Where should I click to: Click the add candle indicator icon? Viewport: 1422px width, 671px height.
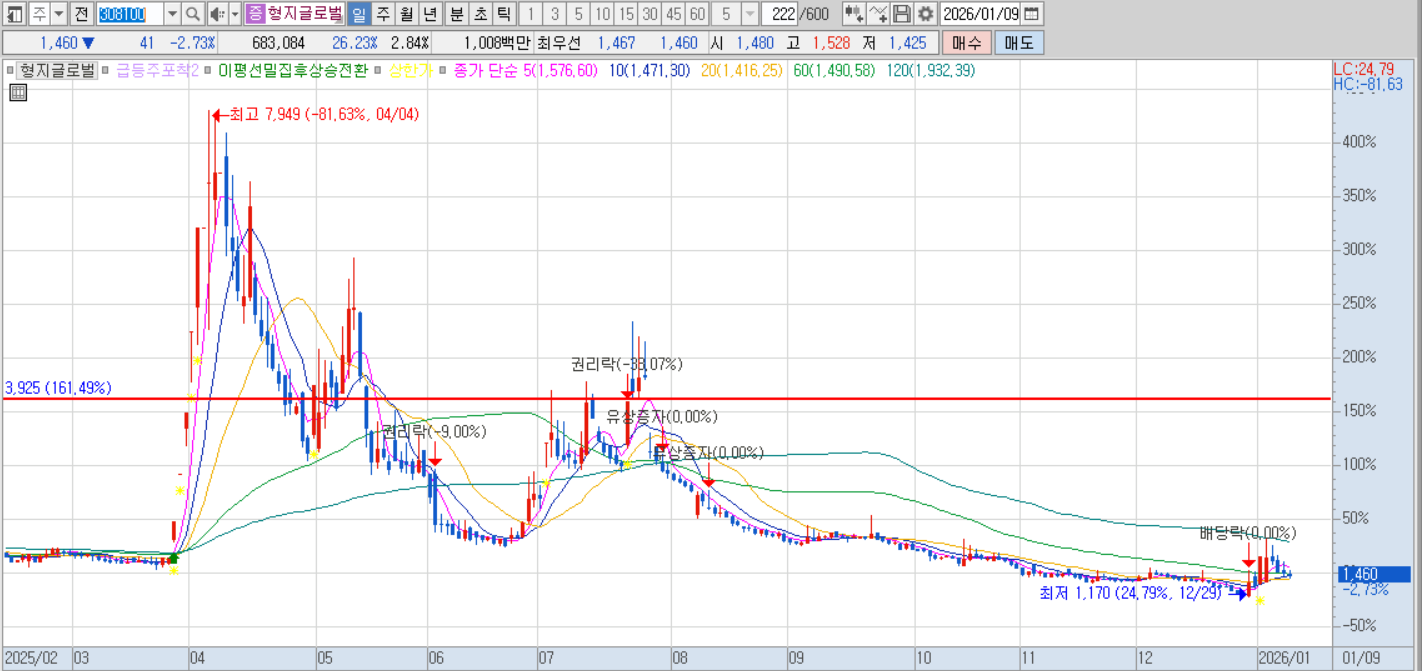click(x=854, y=14)
